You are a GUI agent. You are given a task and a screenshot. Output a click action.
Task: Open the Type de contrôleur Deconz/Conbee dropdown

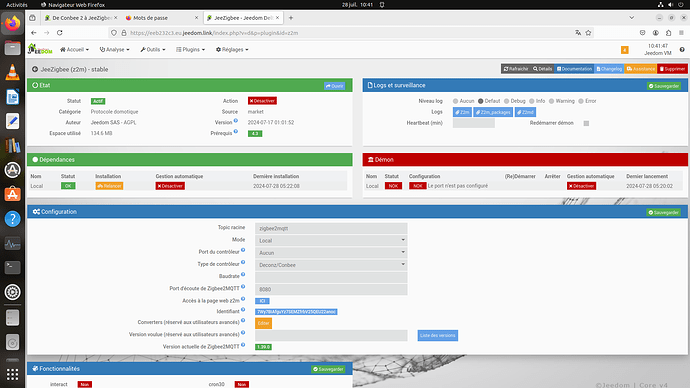click(x=331, y=265)
